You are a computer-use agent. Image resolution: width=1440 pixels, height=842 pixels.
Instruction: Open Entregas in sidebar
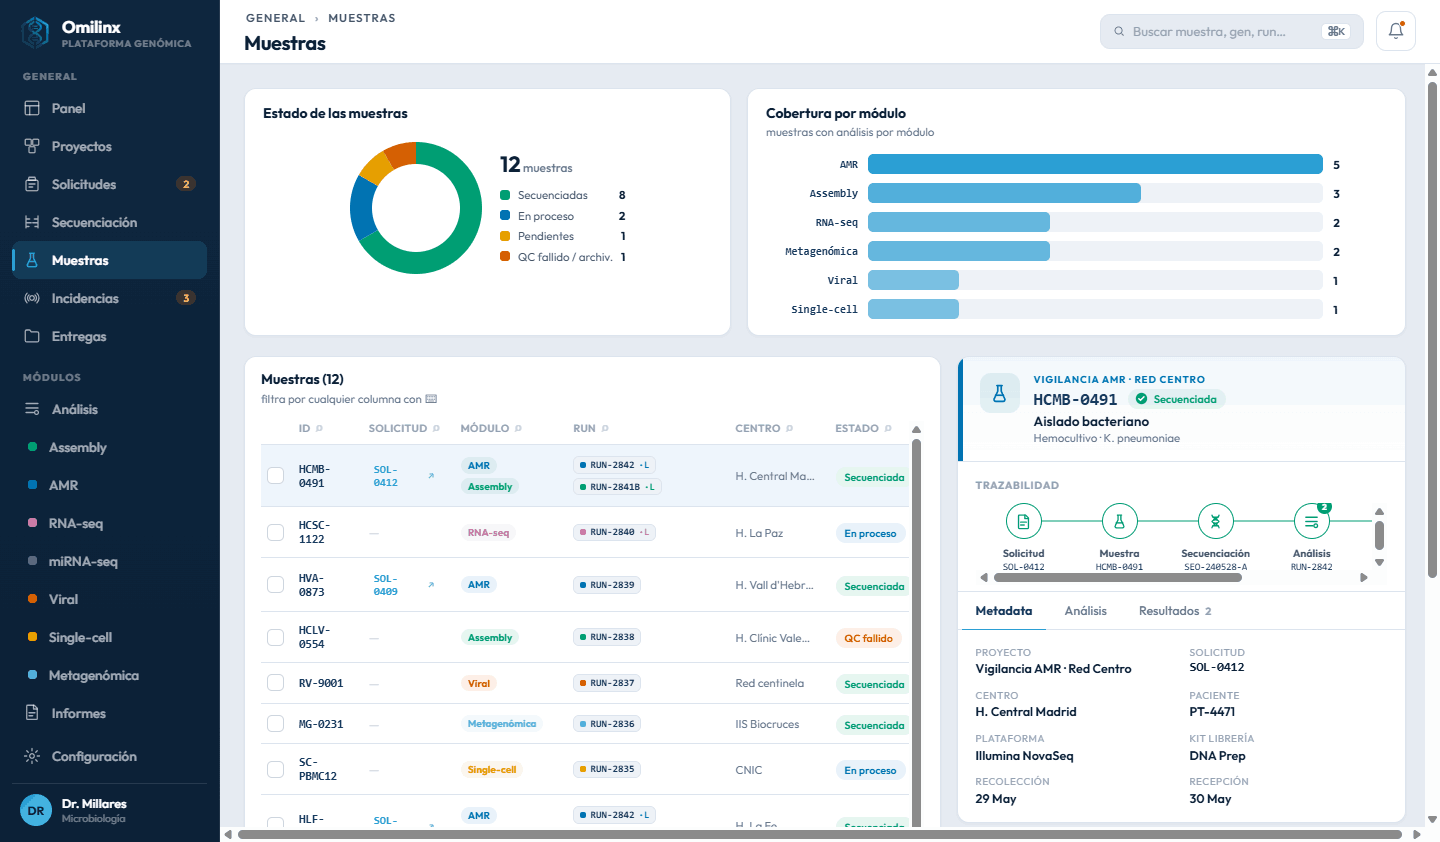[110, 336]
